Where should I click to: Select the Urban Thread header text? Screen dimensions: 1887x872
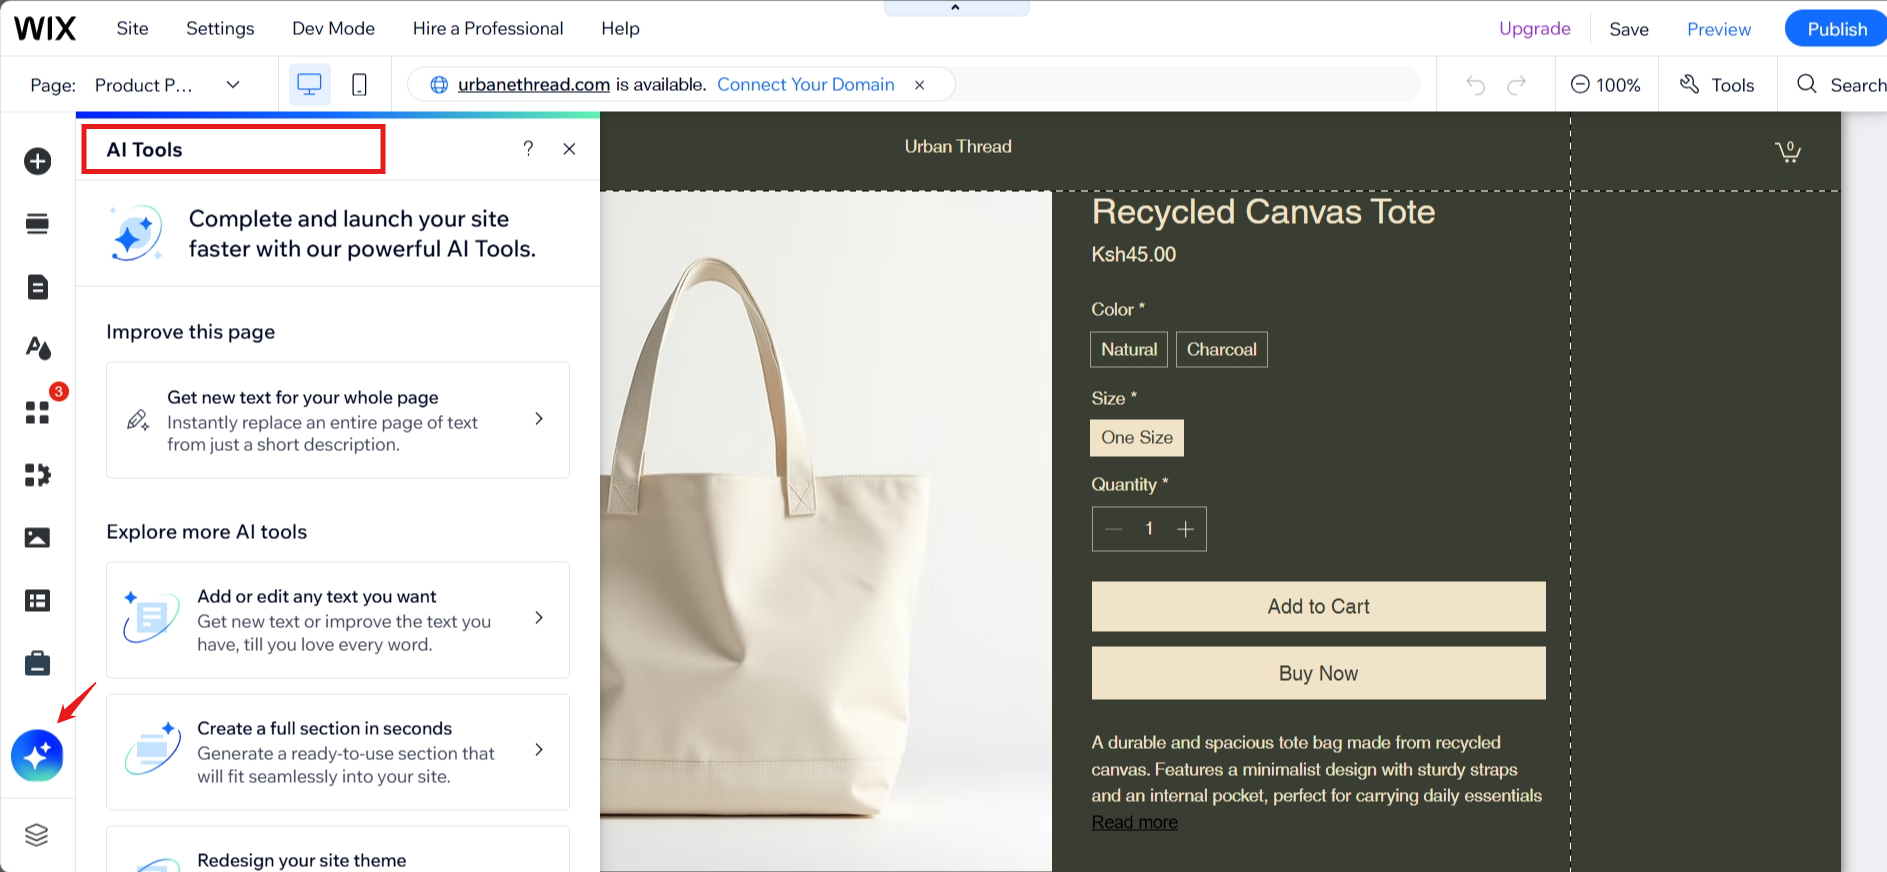point(958,146)
